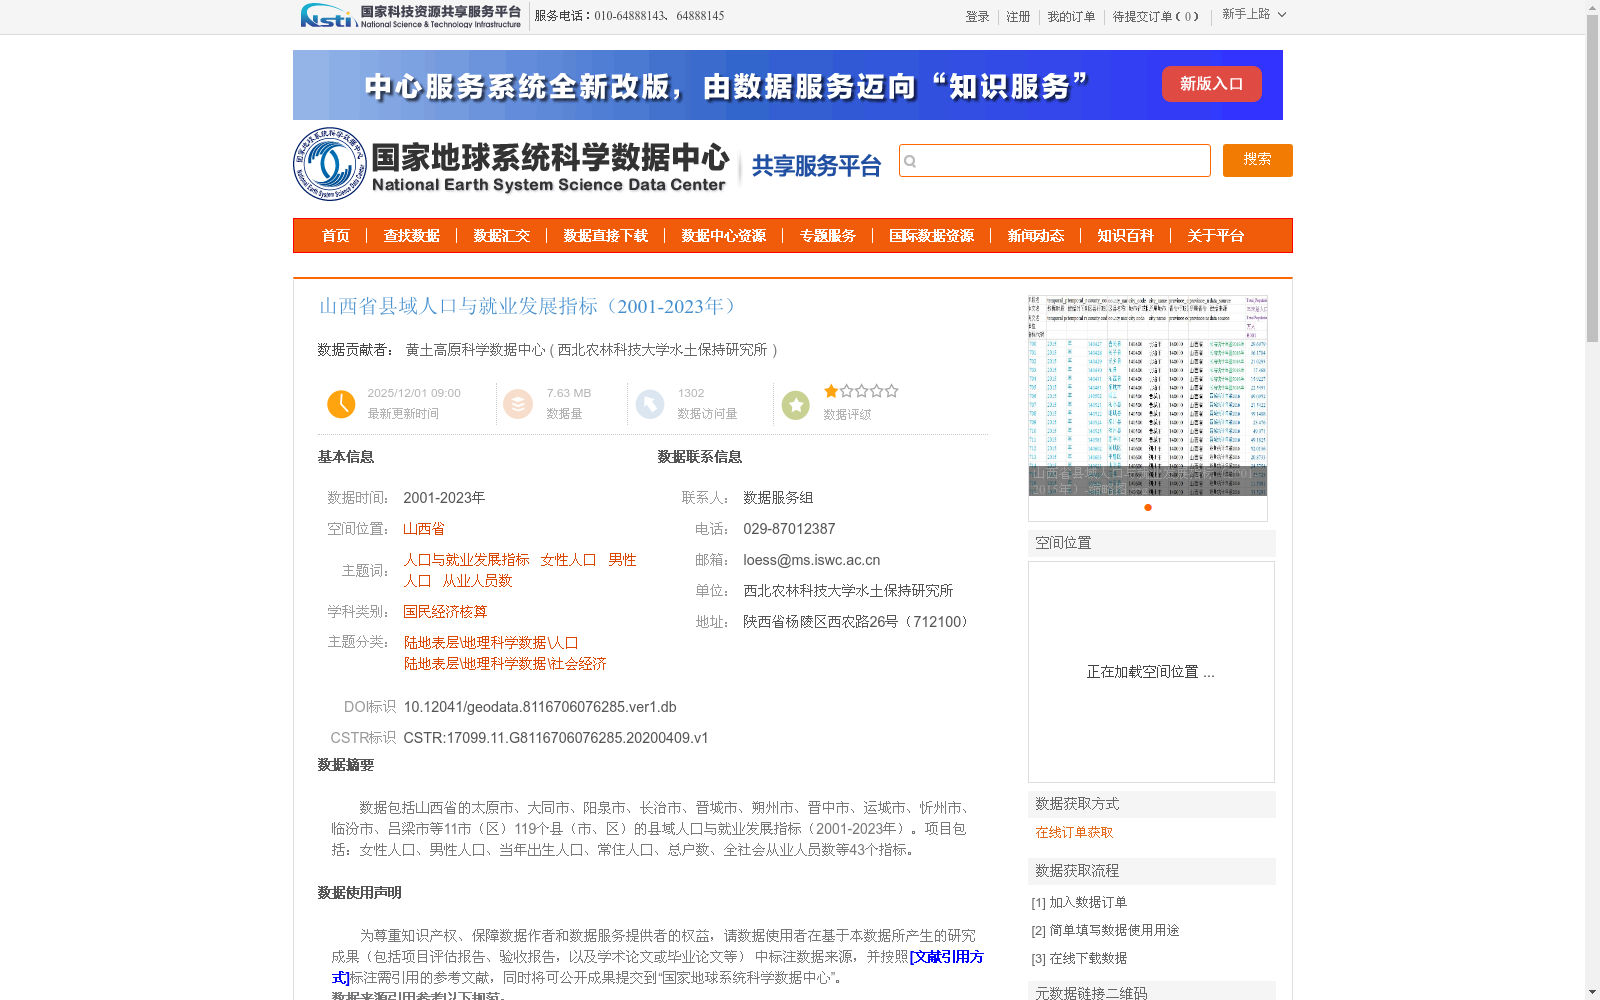Click the email loess@ms.iswc.ac.cn
Image resolution: width=1600 pixels, height=1000 pixels.
(x=812, y=560)
